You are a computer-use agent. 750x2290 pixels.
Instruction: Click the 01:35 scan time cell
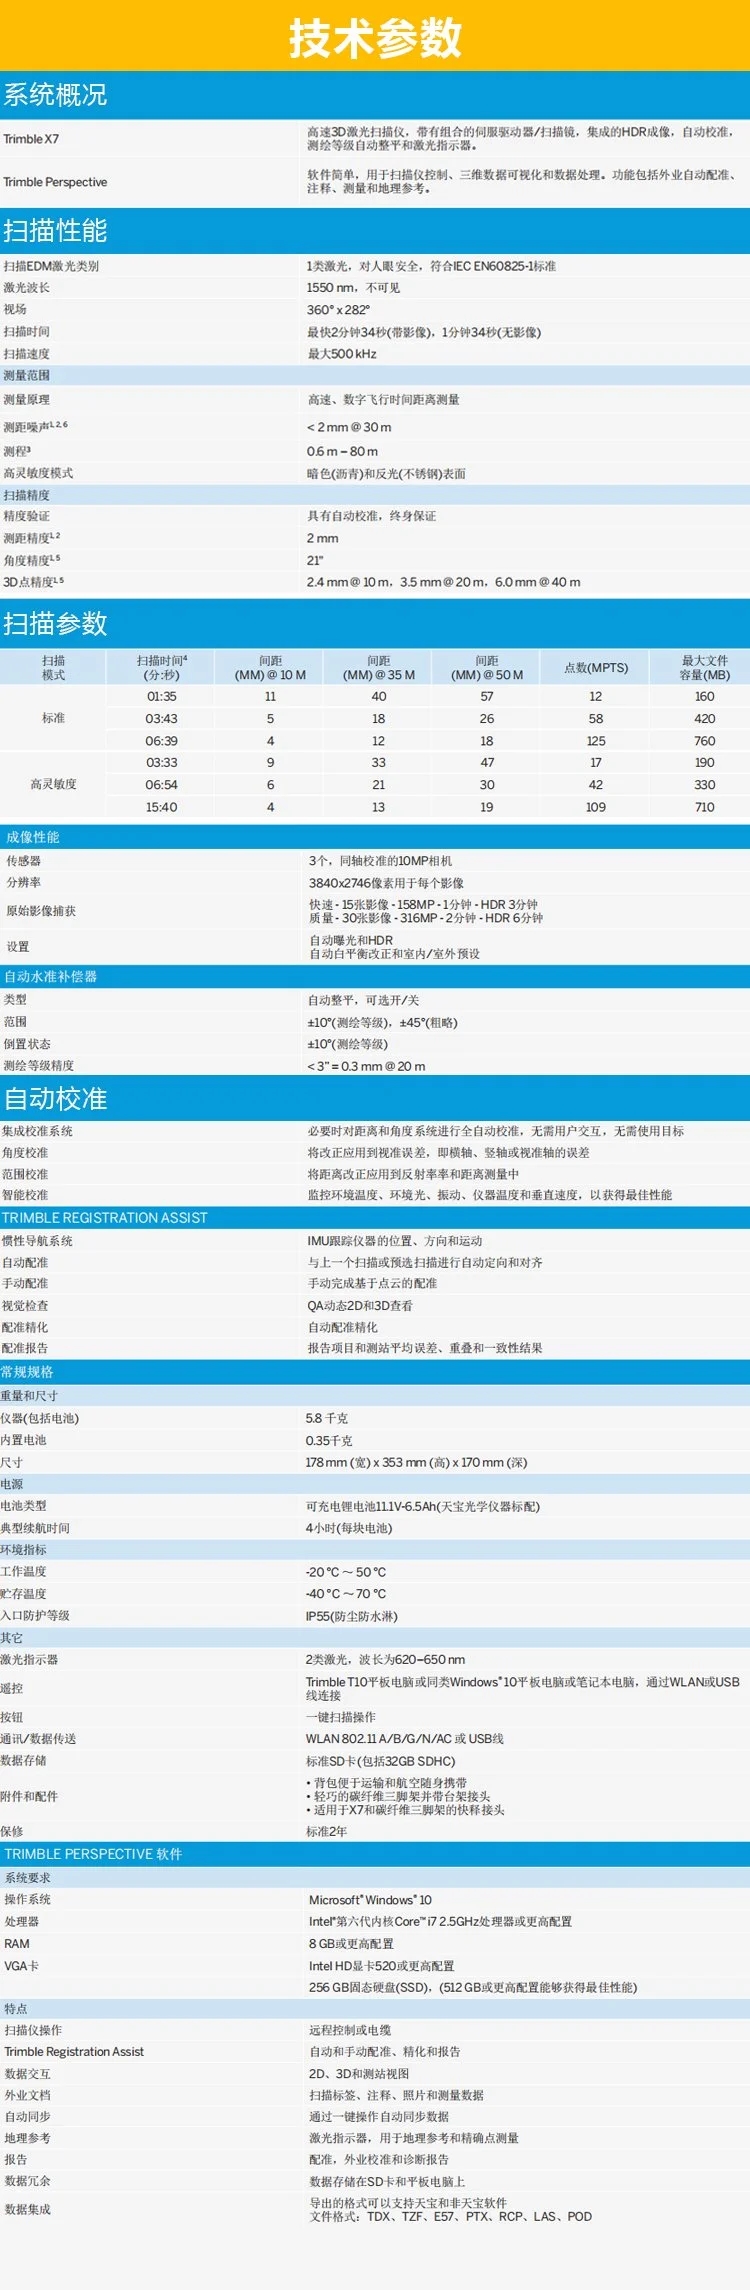click(161, 696)
